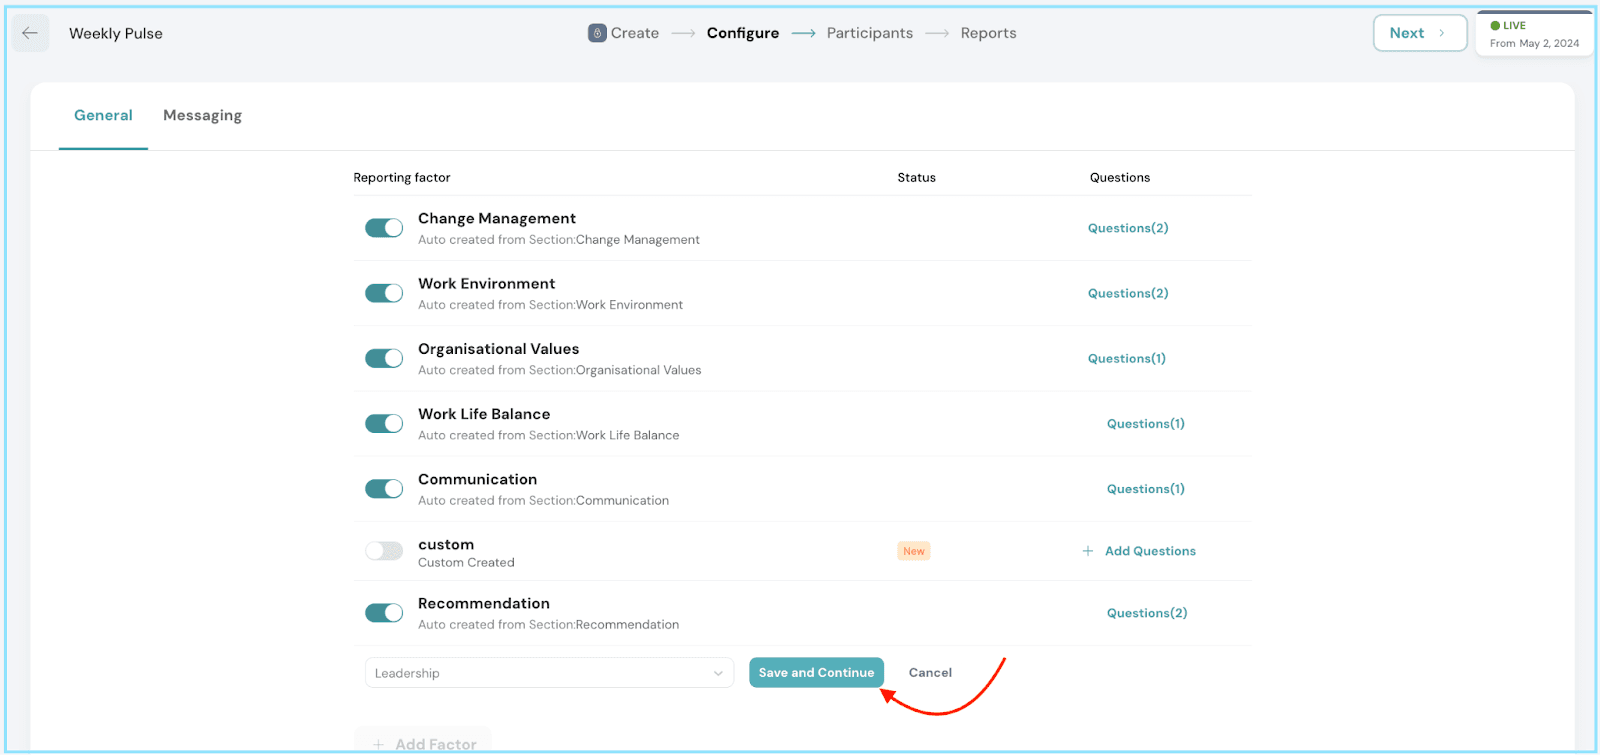Disable the Work Environment toggle
The width and height of the screenshot is (1600, 755).
click(384, 293)
